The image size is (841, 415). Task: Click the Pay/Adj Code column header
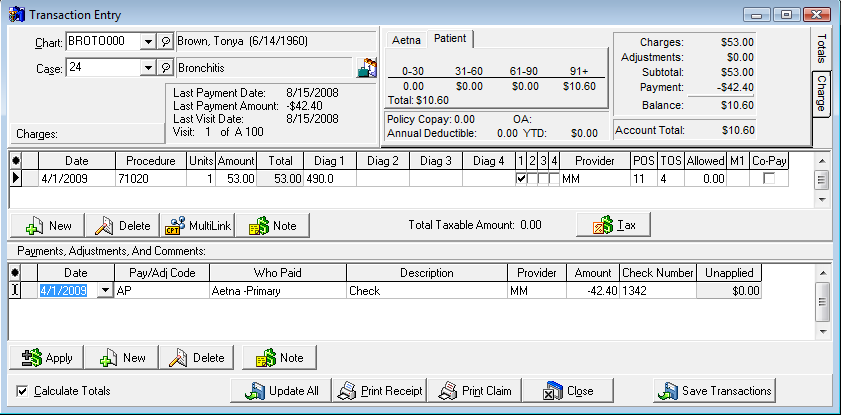pyautogui.click(x=162, y=273)
